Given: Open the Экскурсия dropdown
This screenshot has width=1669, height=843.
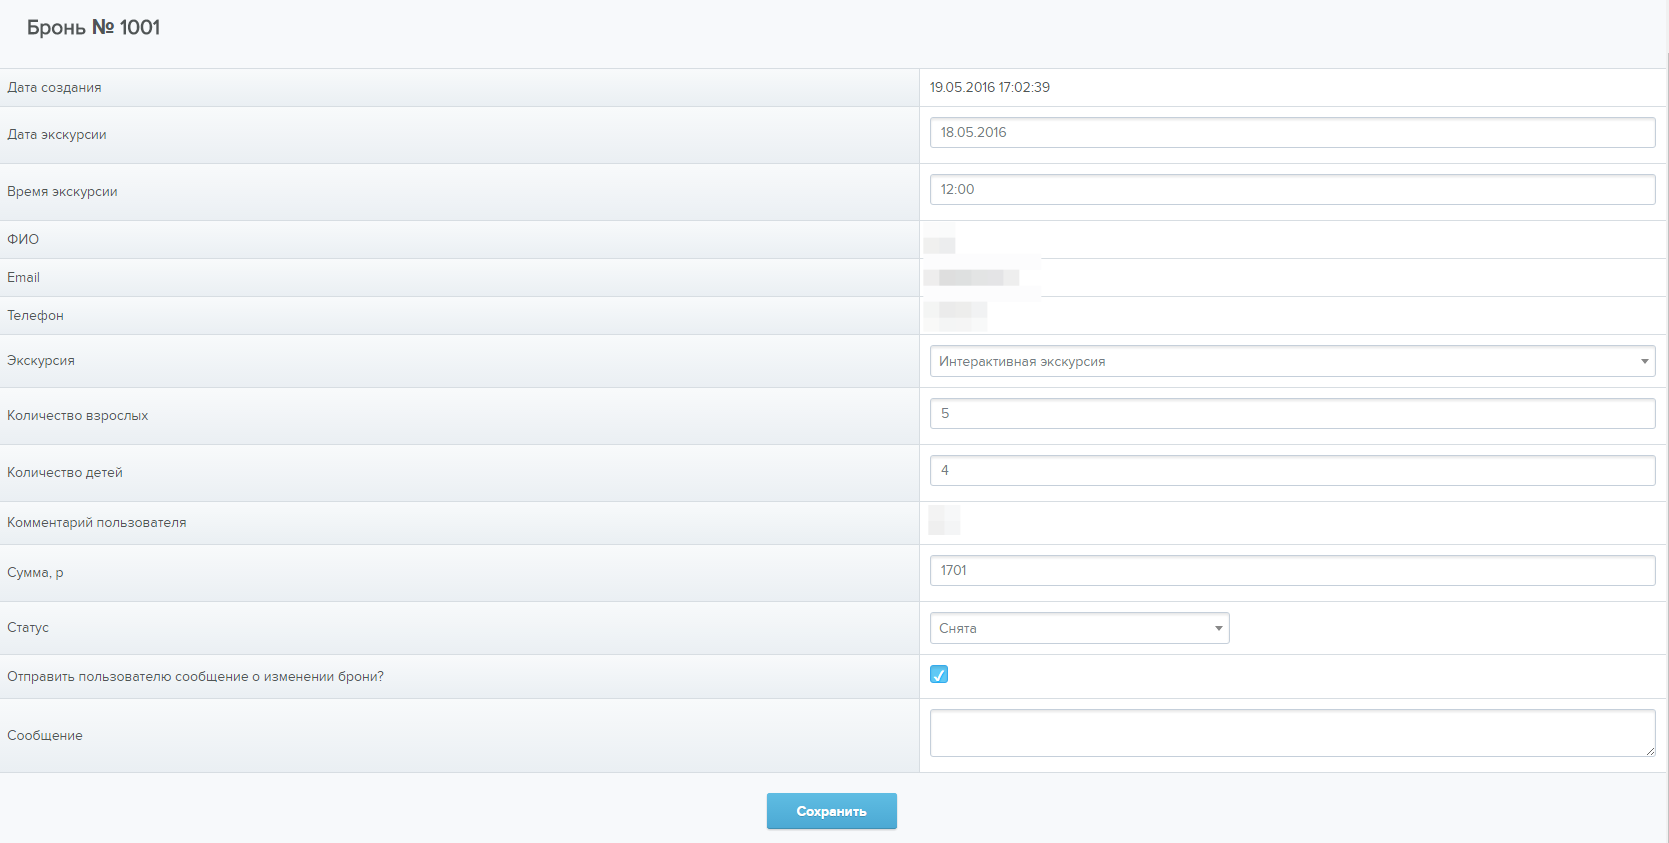Looking at the screenshot, I should point(1291,361).
